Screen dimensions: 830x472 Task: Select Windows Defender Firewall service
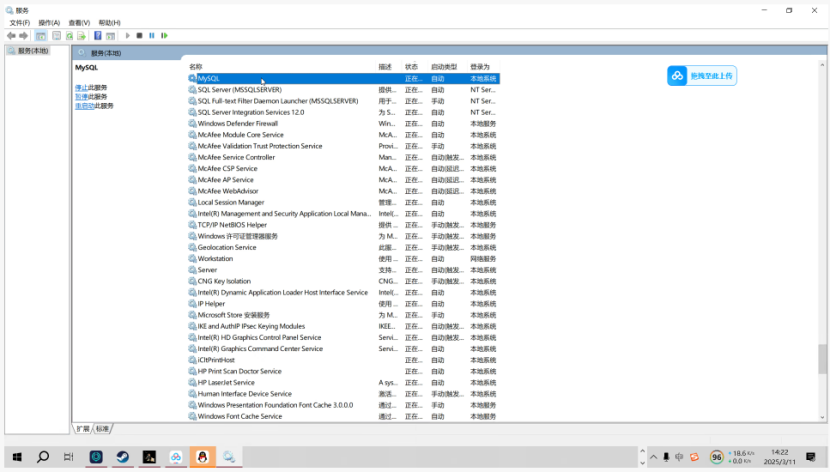344,123
